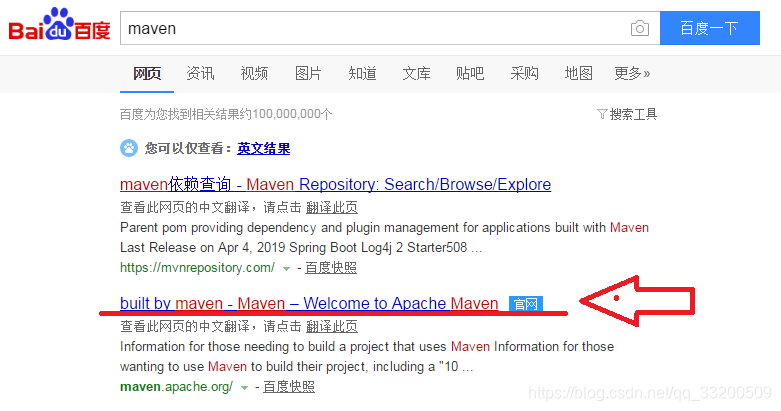Switch to the 知道 tab

pyautogui.click(x=362, y=74)
